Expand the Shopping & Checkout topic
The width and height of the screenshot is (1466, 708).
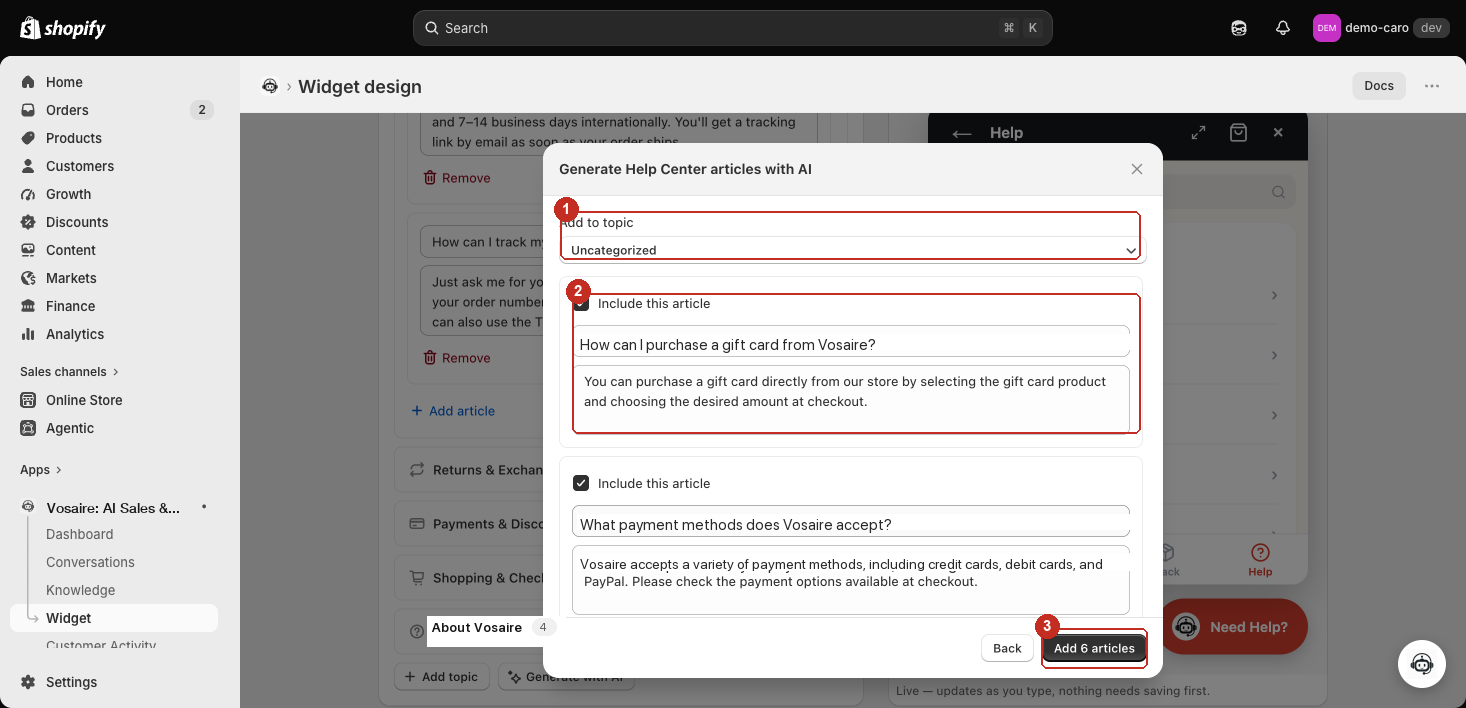coord(470,578)
